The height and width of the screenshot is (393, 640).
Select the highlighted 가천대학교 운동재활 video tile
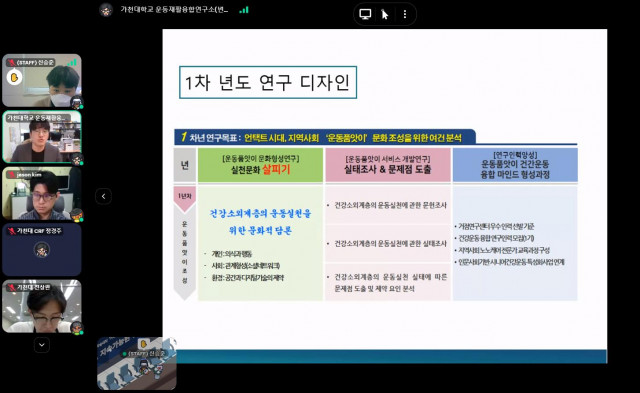42,137
